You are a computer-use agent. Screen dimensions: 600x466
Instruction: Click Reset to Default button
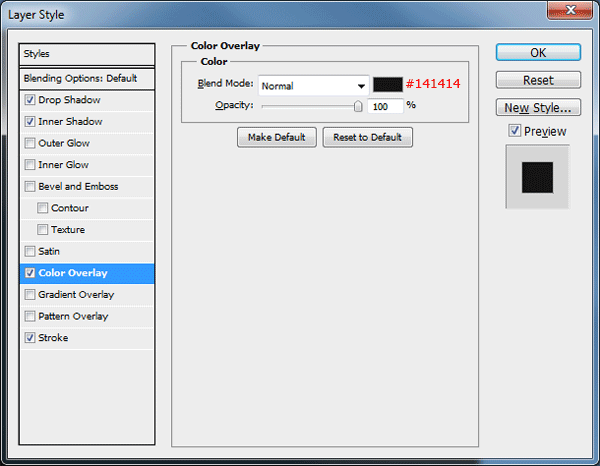pyautogui.click(x=367, y=137)
